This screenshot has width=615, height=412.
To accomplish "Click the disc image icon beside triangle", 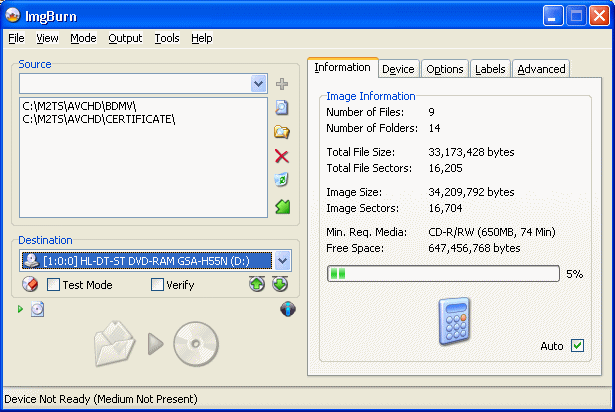I will 37,309.
